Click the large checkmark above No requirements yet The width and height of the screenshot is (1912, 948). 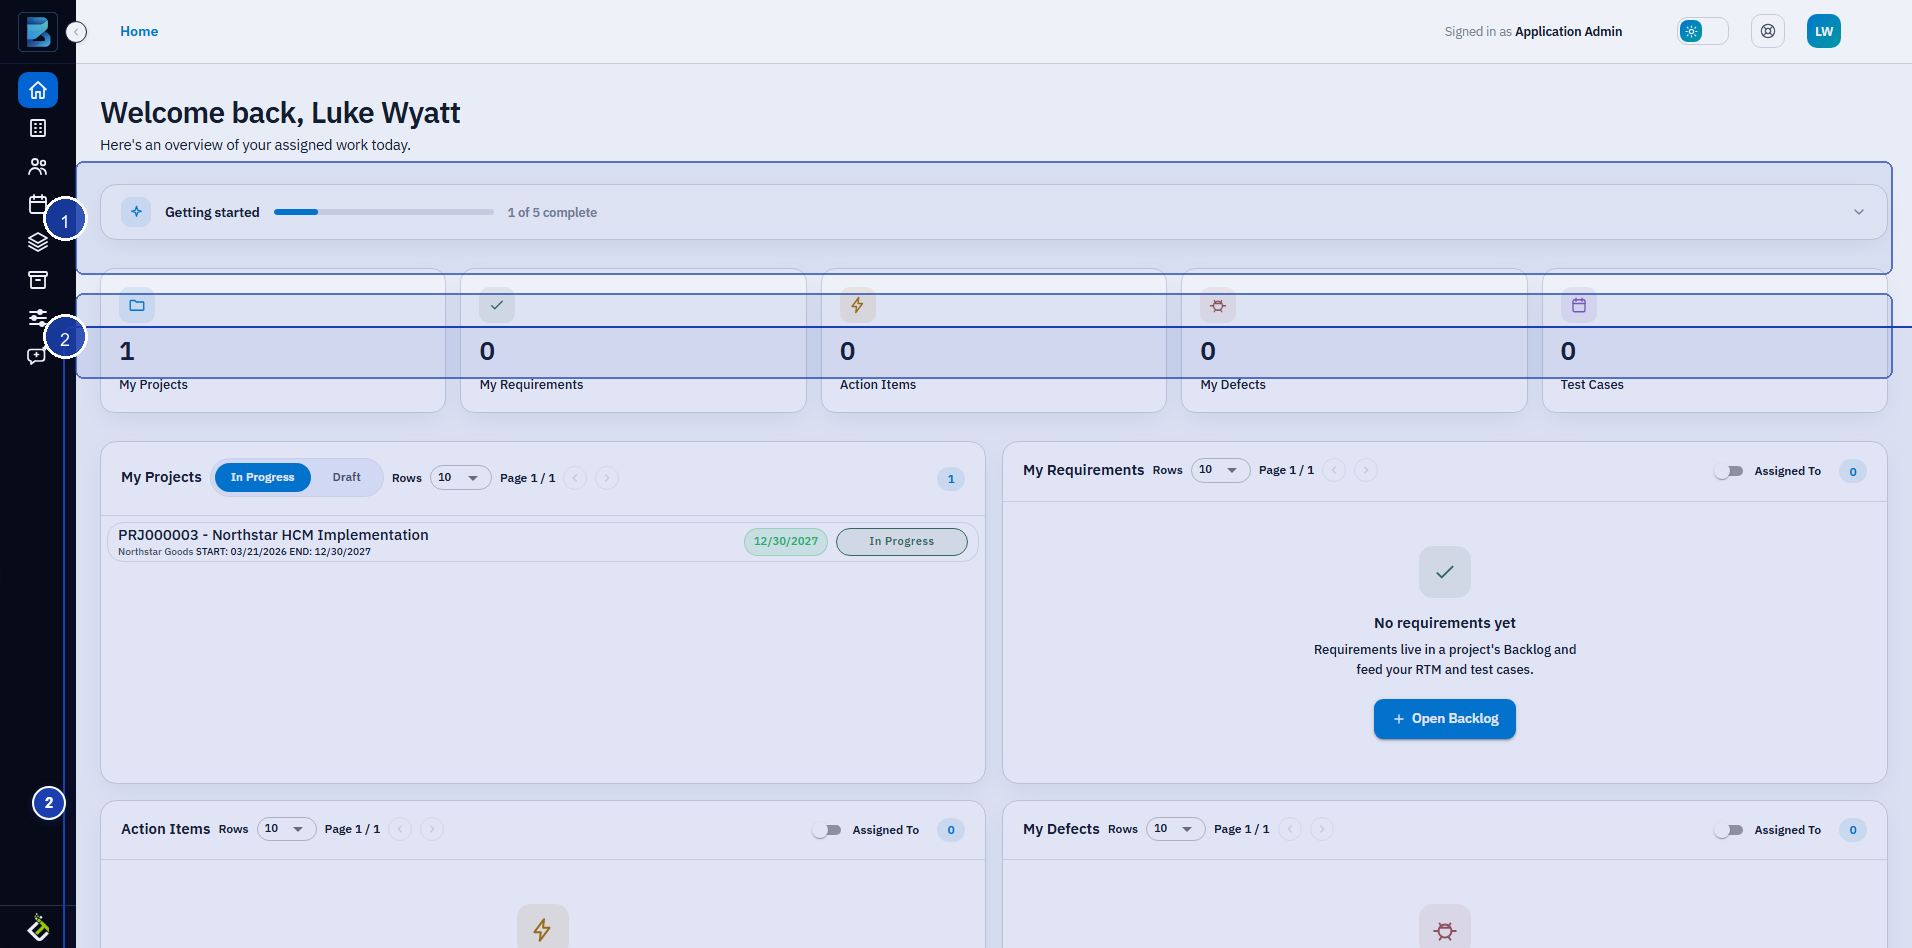(x=1445, y=572)
